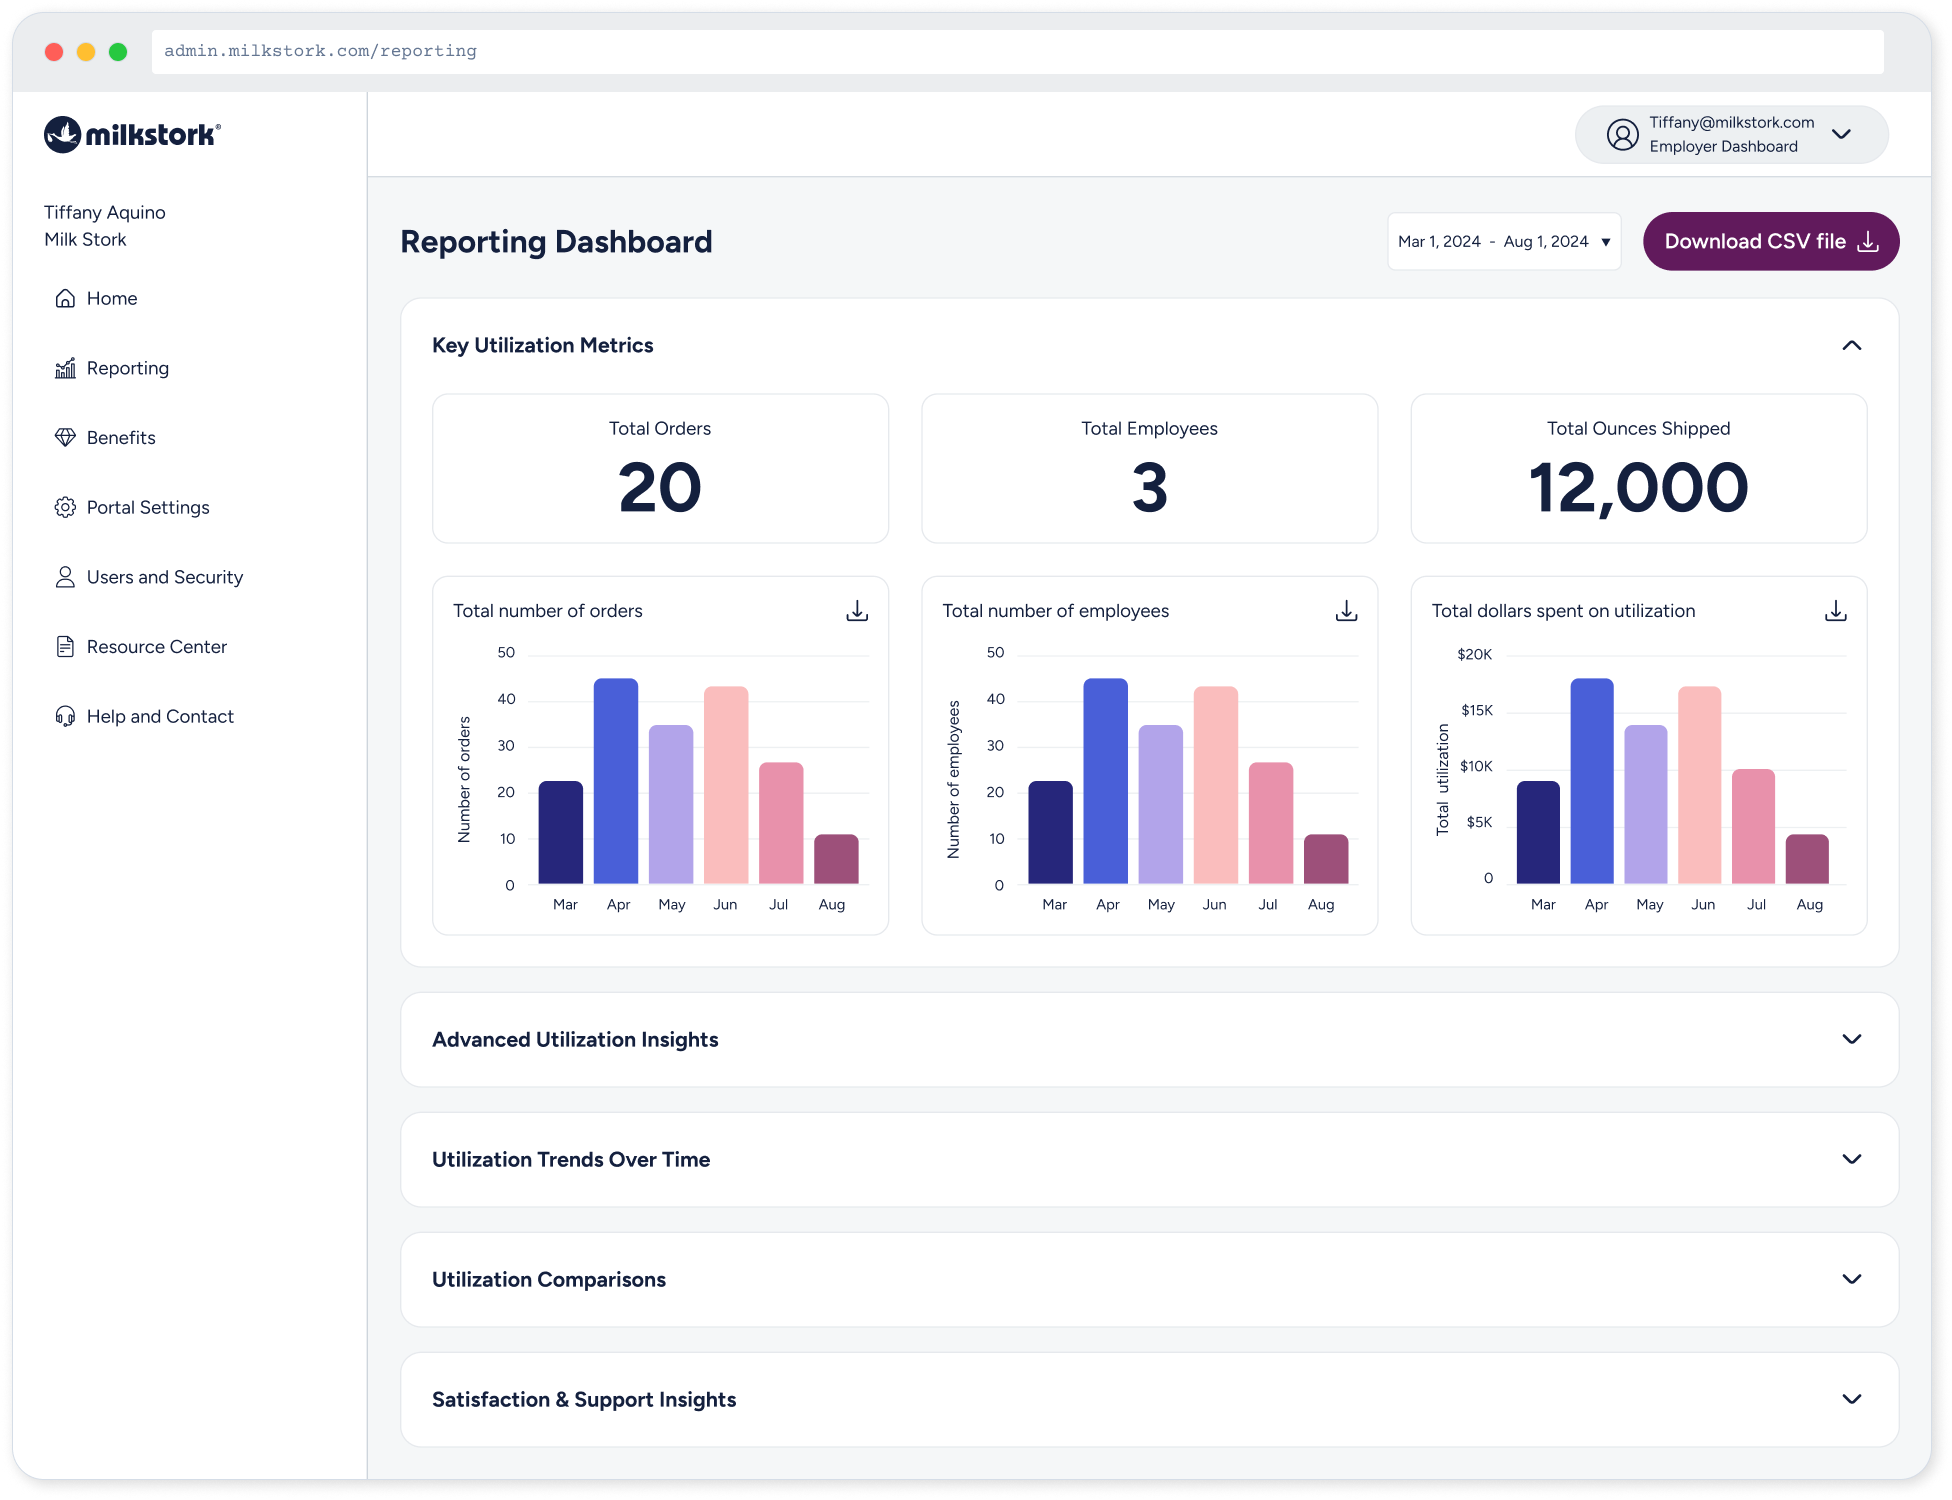This screenshot has width=1952, height=1500.
Task: Open the date range dropdown
Action: point(1503,241)
